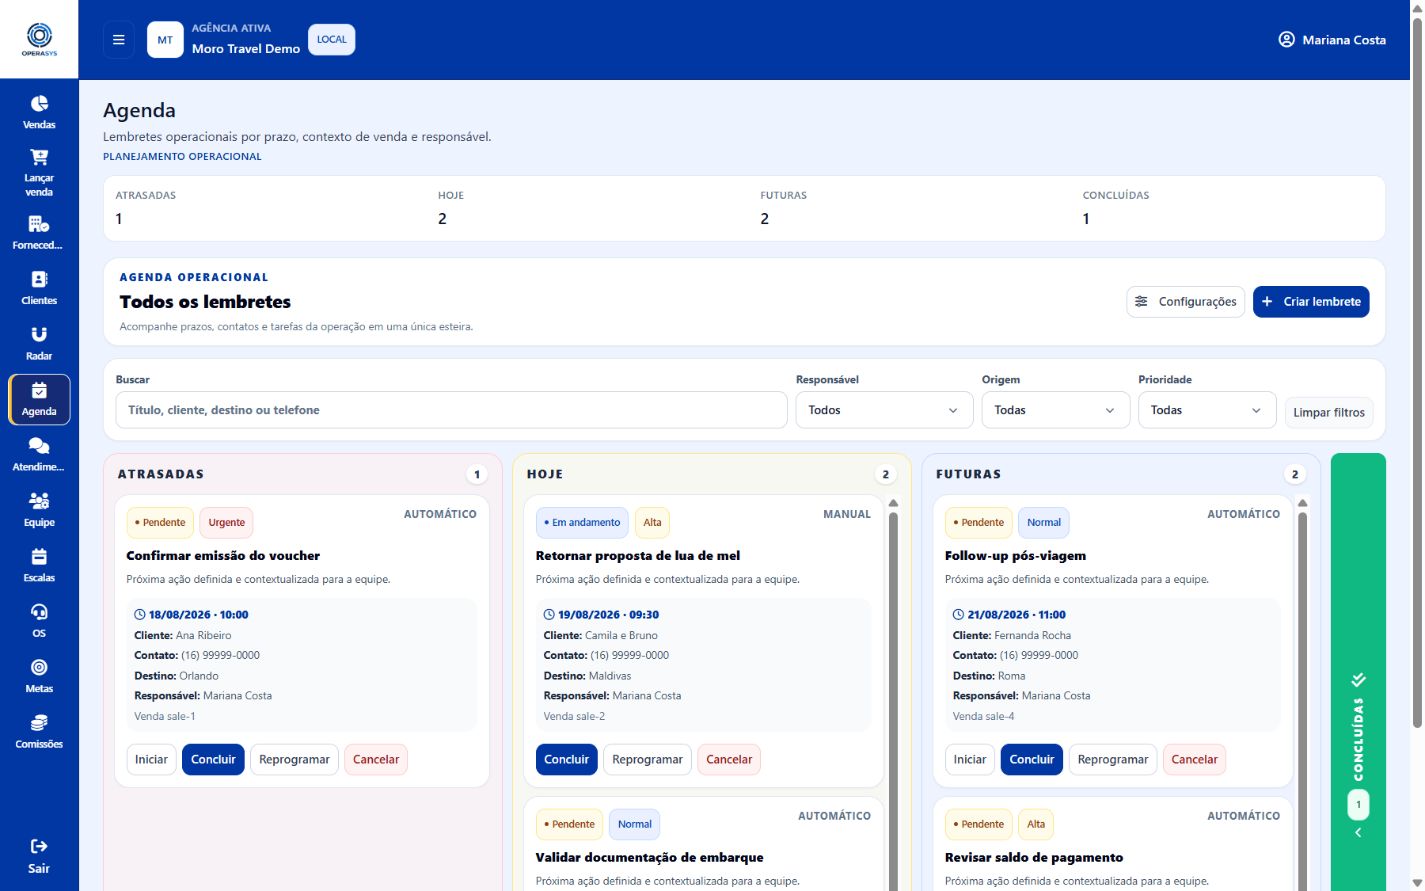Open the Origem filter dropdown
The image size is (1425, 891).
coord(1055,410)
